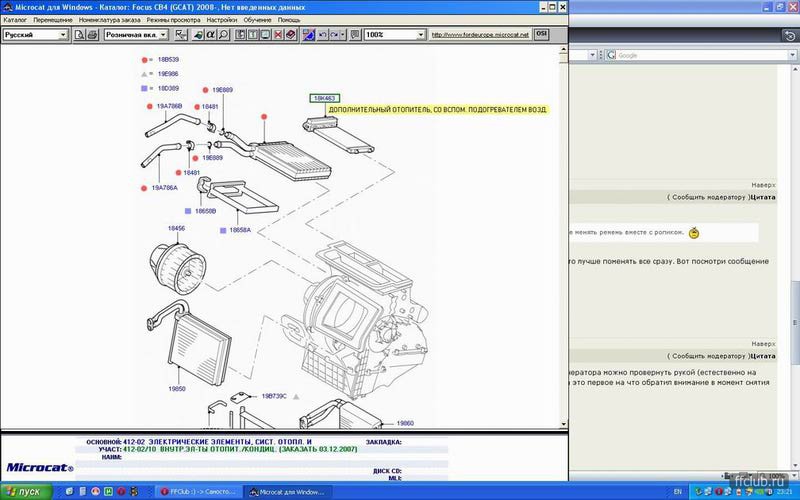Click the diagram vertical scrollbar down arrow
Screen dimensions: 800x500
coord(563,424)
